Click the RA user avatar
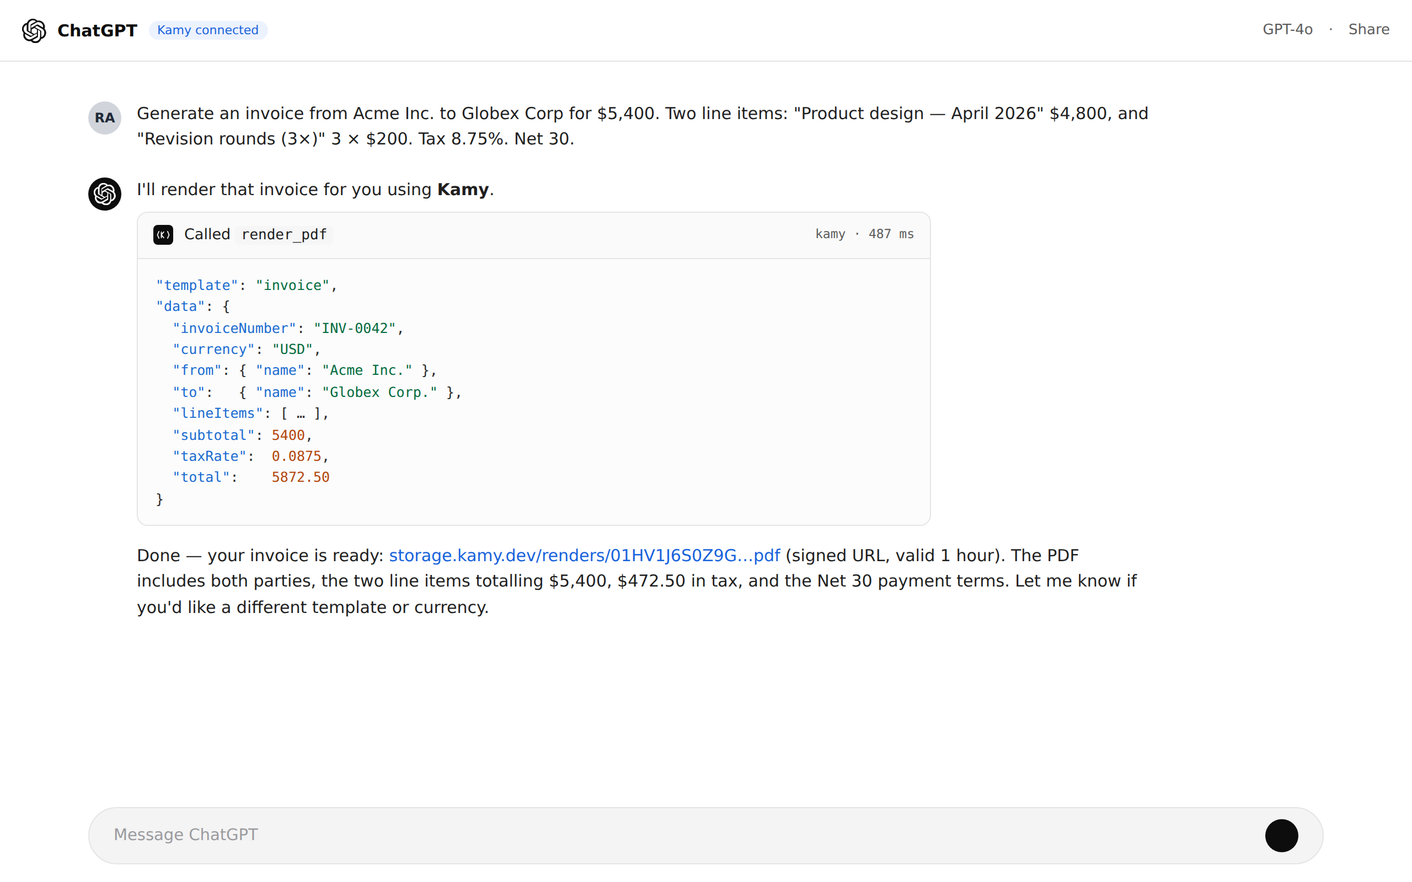Screen dimensions: 1412x882 [105, 118]
